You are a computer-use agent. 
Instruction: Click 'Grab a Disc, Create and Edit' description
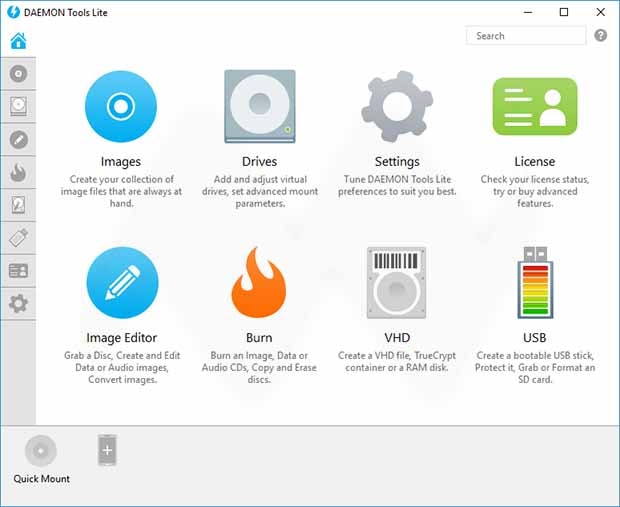pos(122,367)
